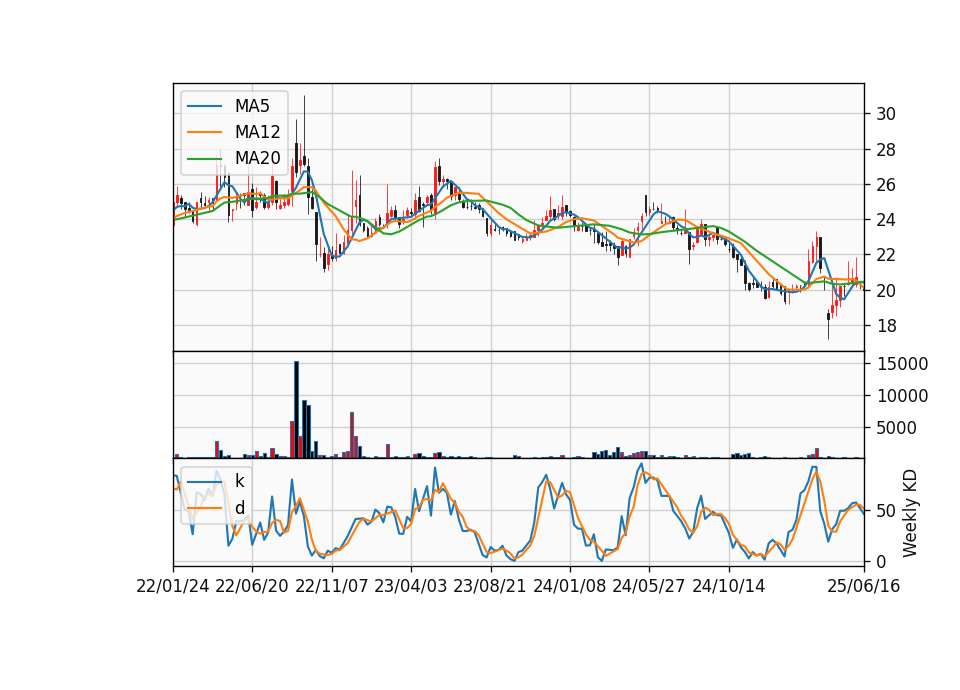Click the price axis value 18
The width and height of the screenshot is (960, 690).
pos(886,326)
